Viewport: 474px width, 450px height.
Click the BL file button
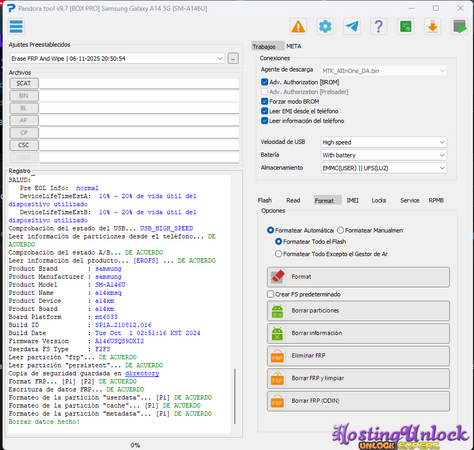coord(24,108)
